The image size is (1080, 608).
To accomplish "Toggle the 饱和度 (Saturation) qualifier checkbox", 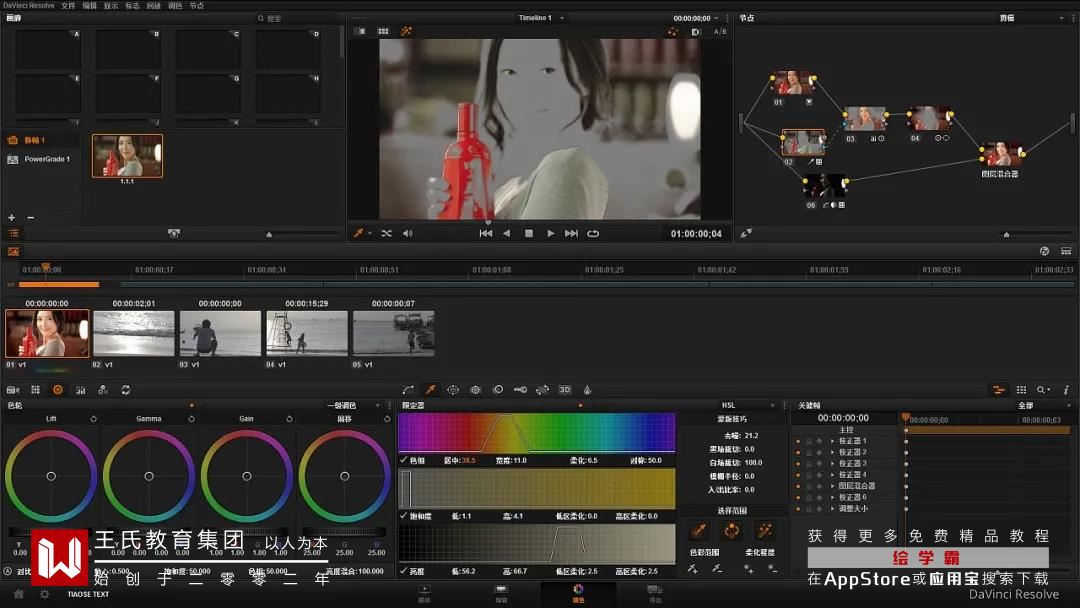I will coord(404,516).
